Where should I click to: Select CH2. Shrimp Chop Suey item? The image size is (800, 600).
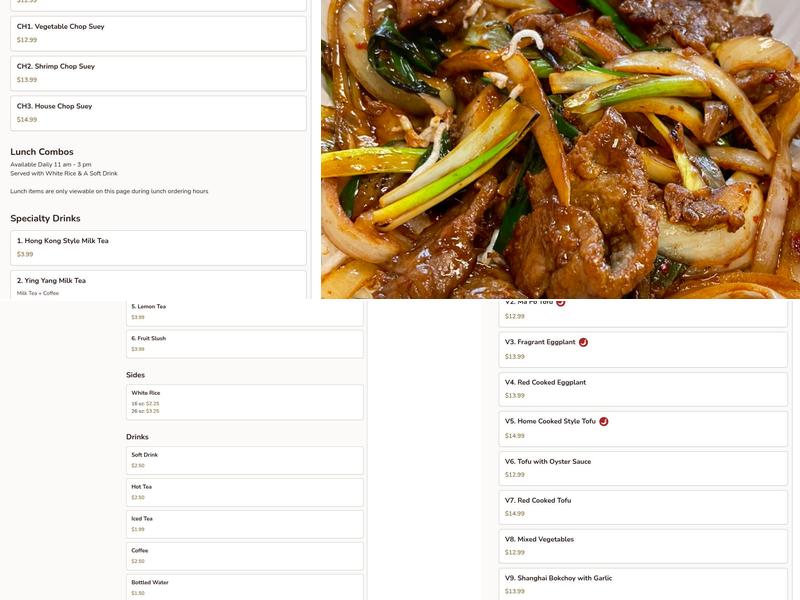pos(158,73)
